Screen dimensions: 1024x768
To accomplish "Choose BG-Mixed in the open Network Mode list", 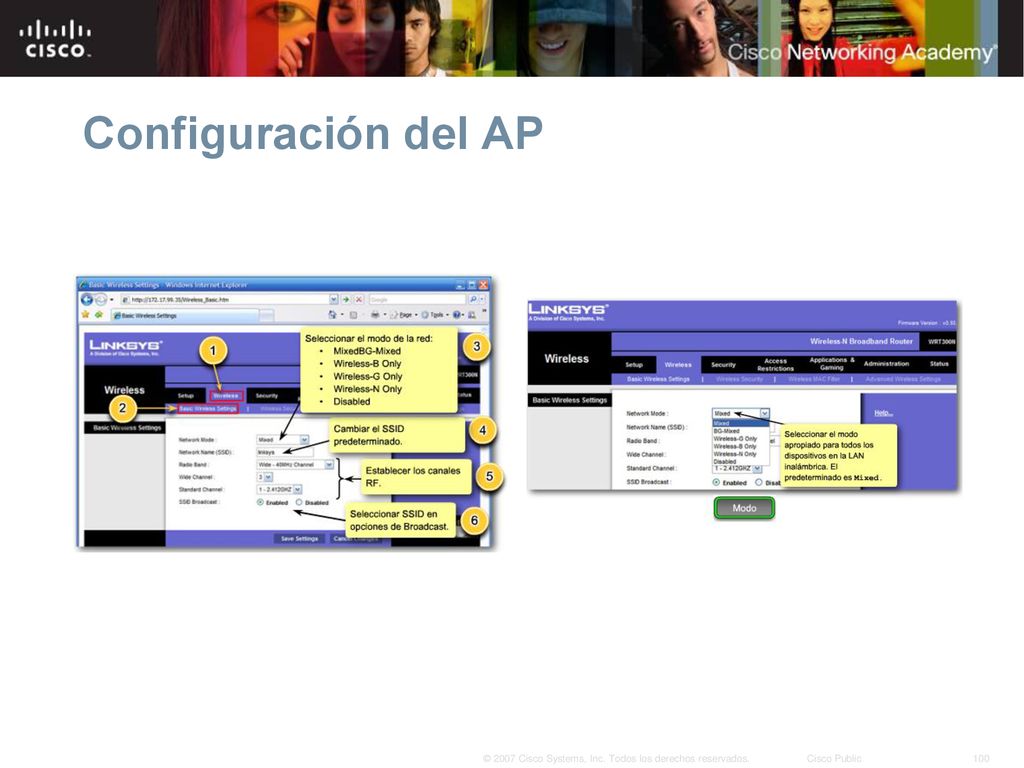I will [741, 431].
